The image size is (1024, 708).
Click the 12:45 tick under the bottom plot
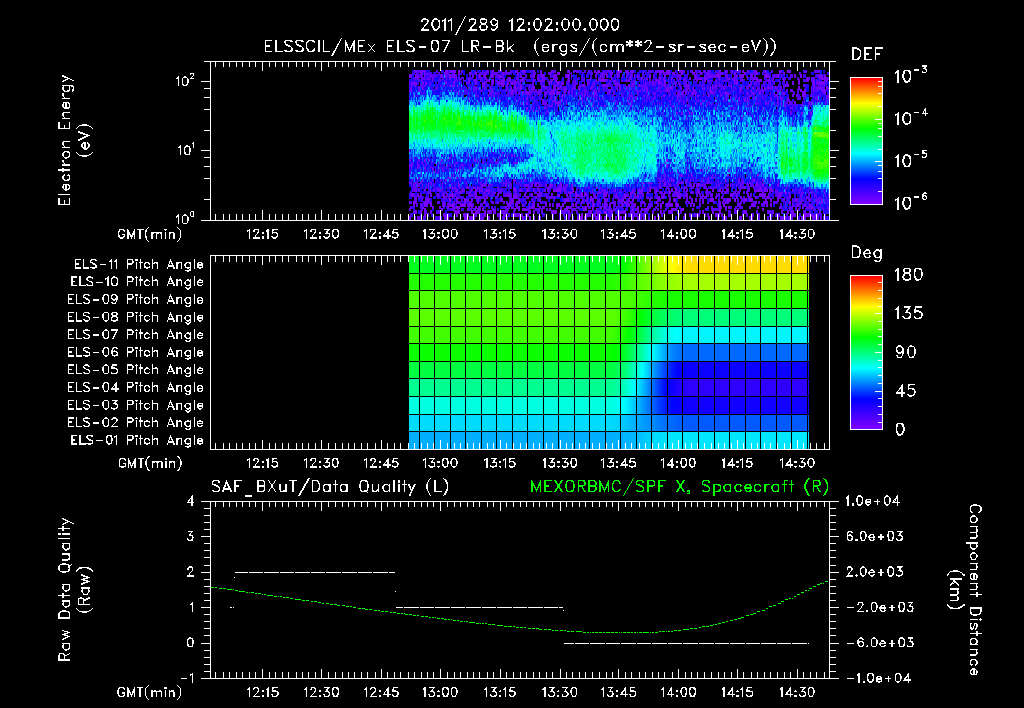(381, 692)
